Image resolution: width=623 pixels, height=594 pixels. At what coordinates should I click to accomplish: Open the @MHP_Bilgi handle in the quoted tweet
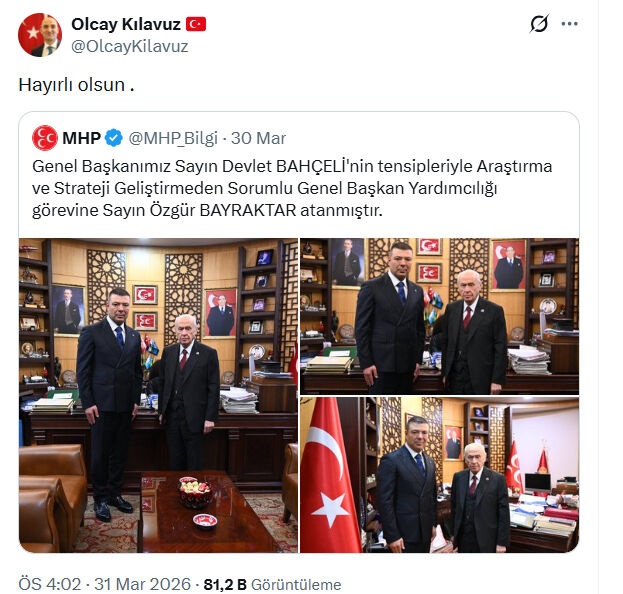(173, 138)
